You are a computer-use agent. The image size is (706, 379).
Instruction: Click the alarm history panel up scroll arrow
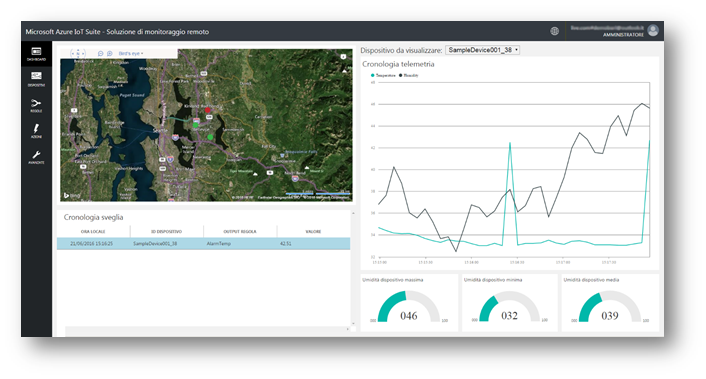pos(353,213)
